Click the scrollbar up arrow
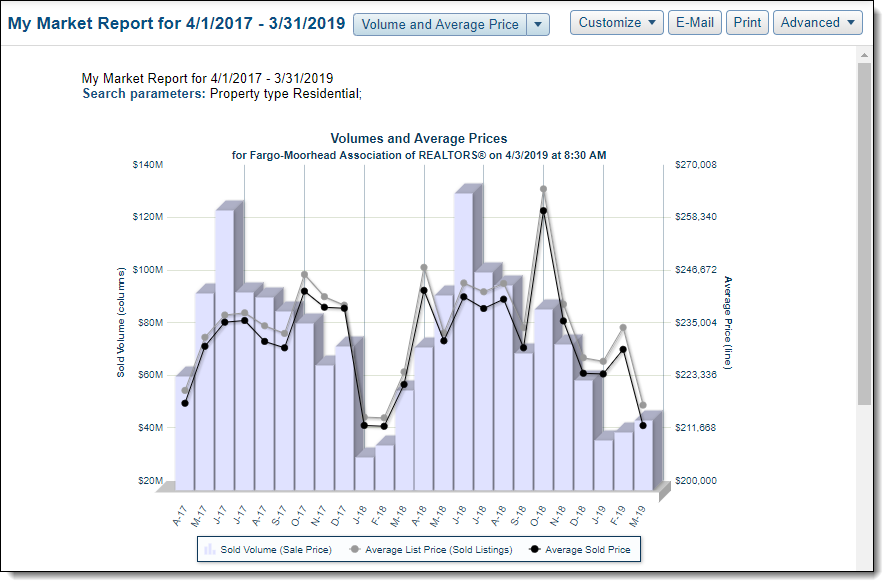This screenshot has width=889, height=587. pos(864,56)
